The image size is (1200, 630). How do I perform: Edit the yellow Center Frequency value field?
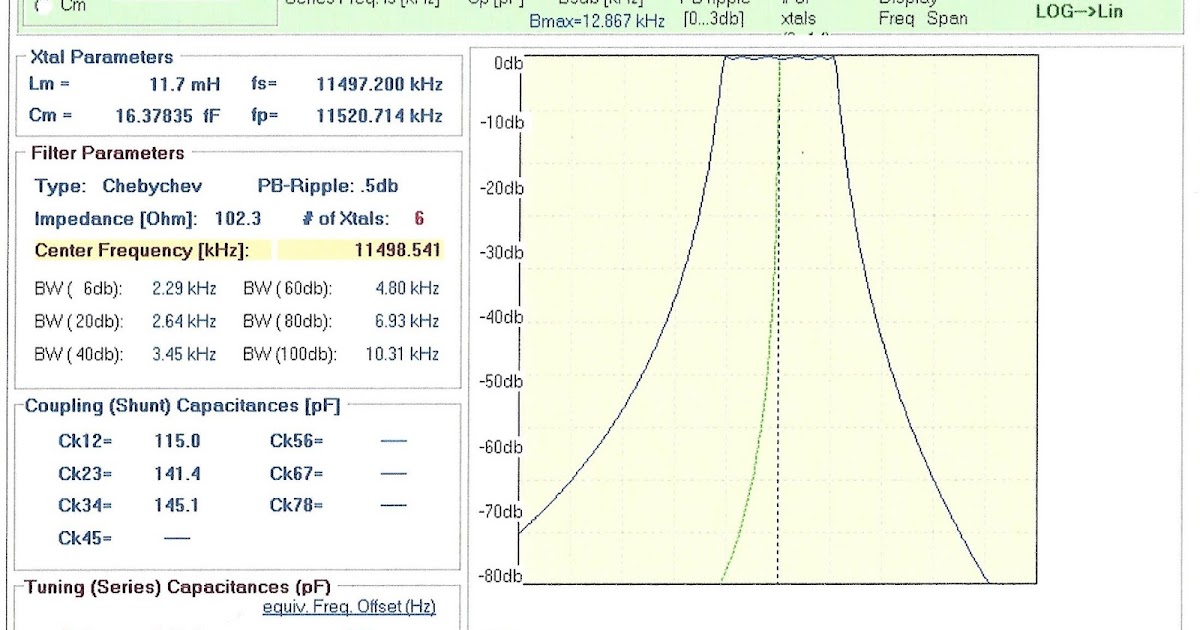point(400,248)
